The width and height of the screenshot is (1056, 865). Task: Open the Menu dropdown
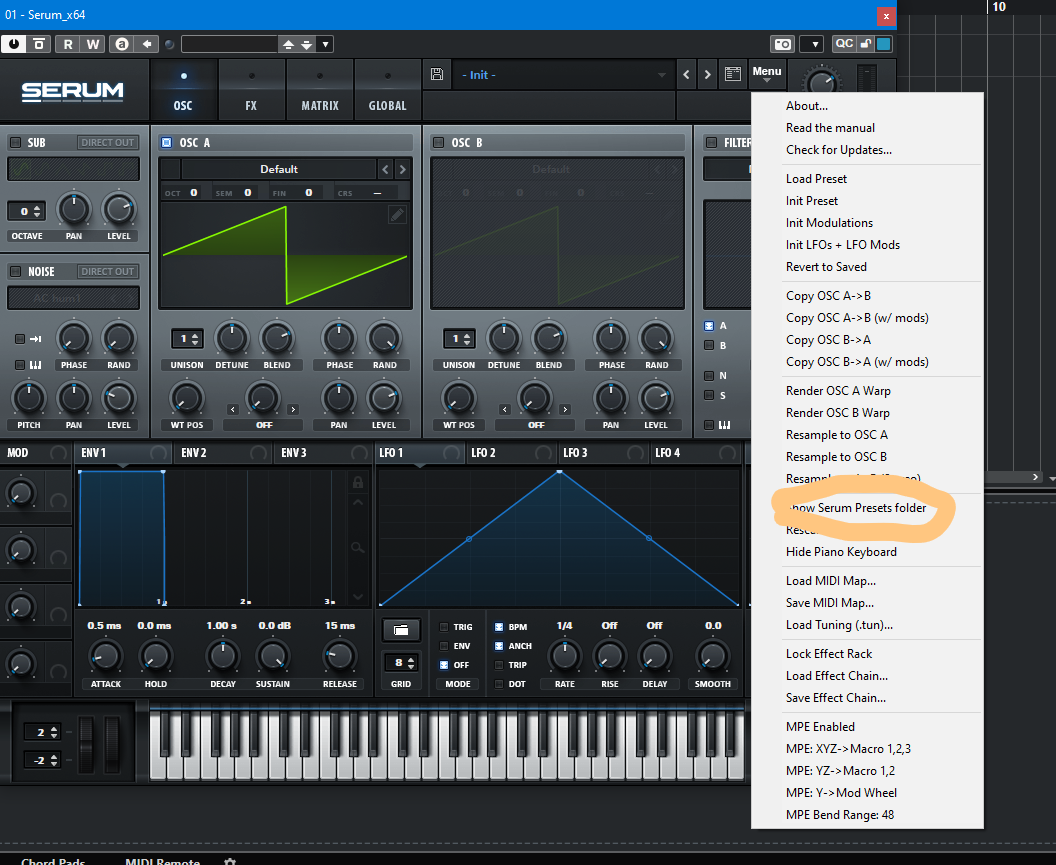click(766, 74)
